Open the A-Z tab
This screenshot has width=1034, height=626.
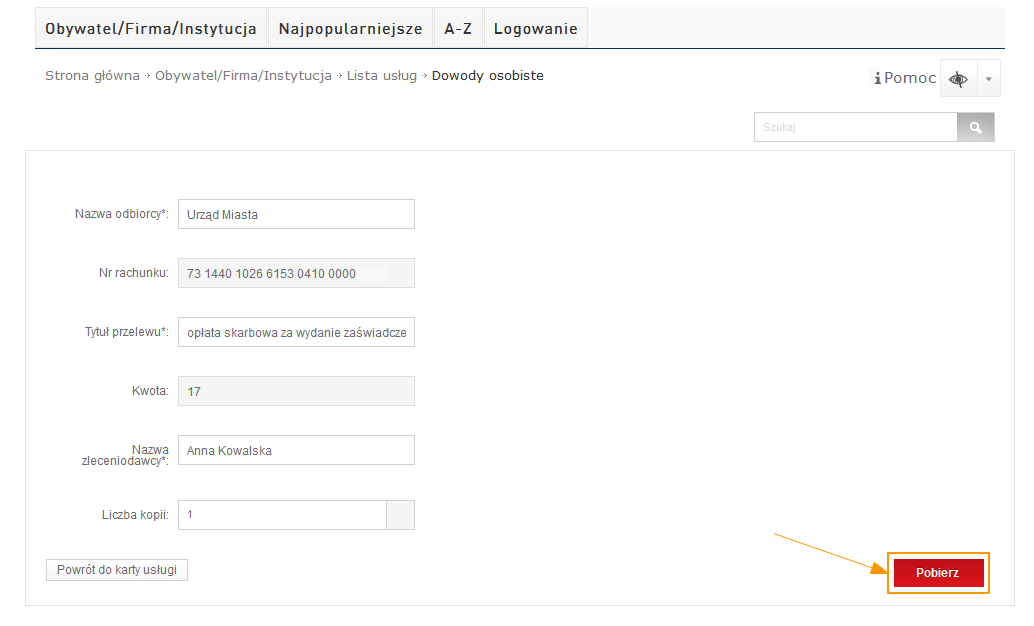(458, 29)
